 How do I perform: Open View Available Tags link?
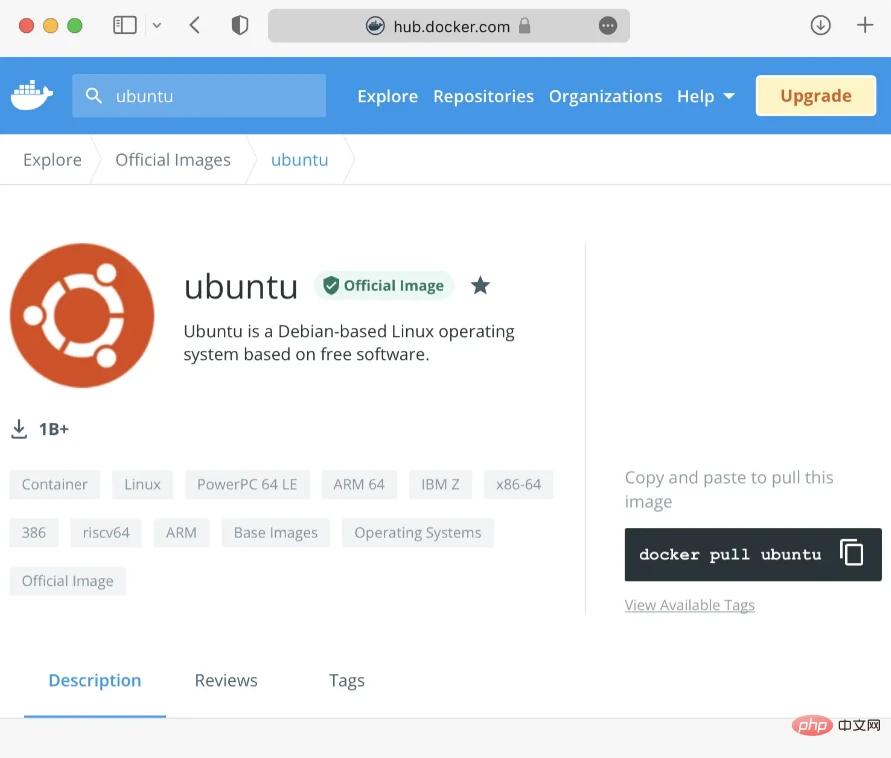tap(689, 605)
